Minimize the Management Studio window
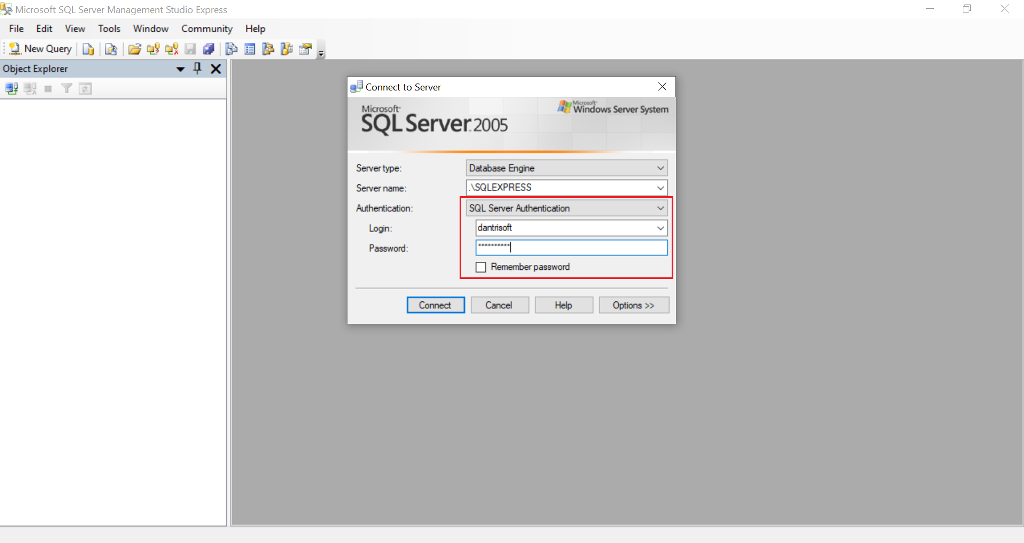Viewport: 1024px width, 543px height. 930,9
